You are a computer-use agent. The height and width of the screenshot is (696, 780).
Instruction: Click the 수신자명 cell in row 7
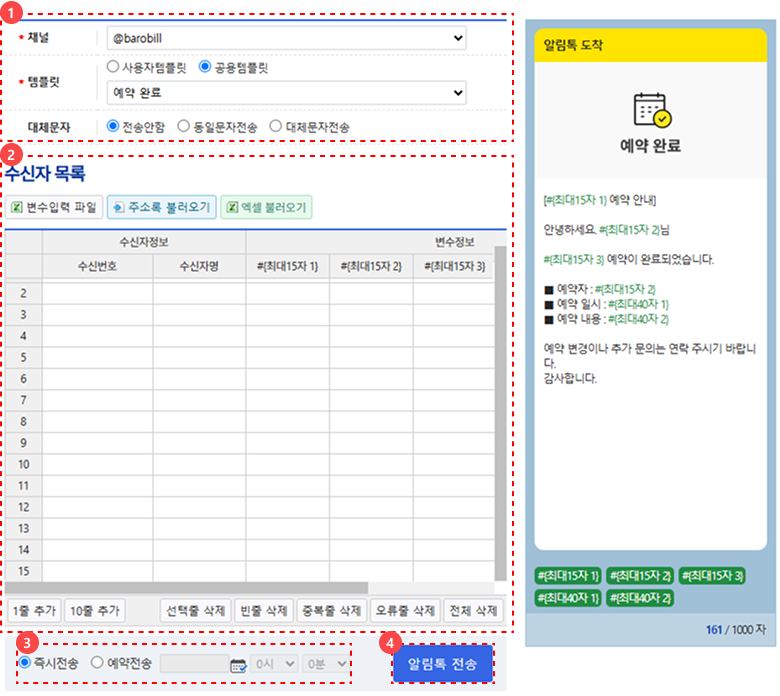[199, 400]
